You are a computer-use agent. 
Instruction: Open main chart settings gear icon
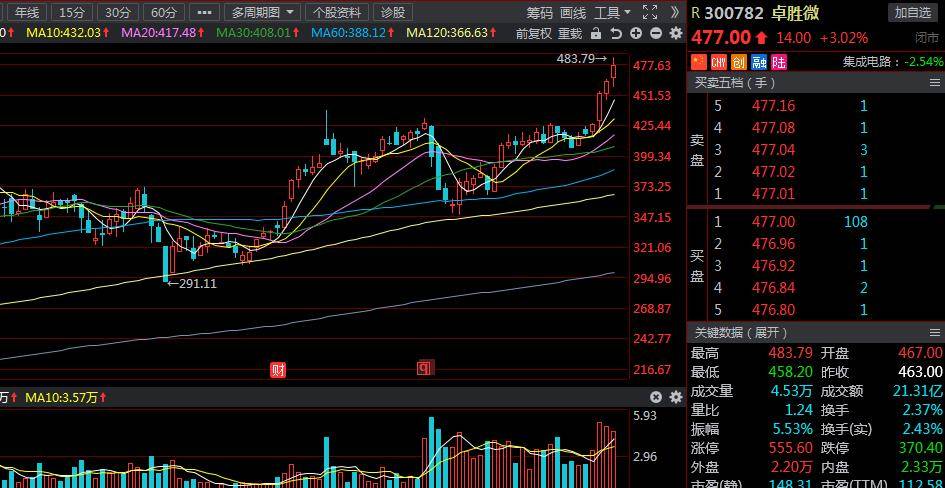[x=676, y=33]
